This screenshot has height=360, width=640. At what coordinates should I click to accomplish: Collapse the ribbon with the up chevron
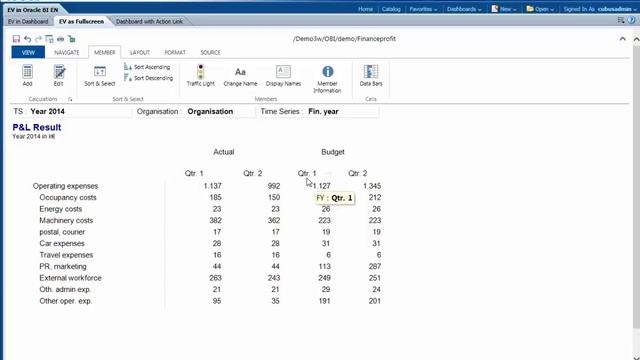(622, 39)
